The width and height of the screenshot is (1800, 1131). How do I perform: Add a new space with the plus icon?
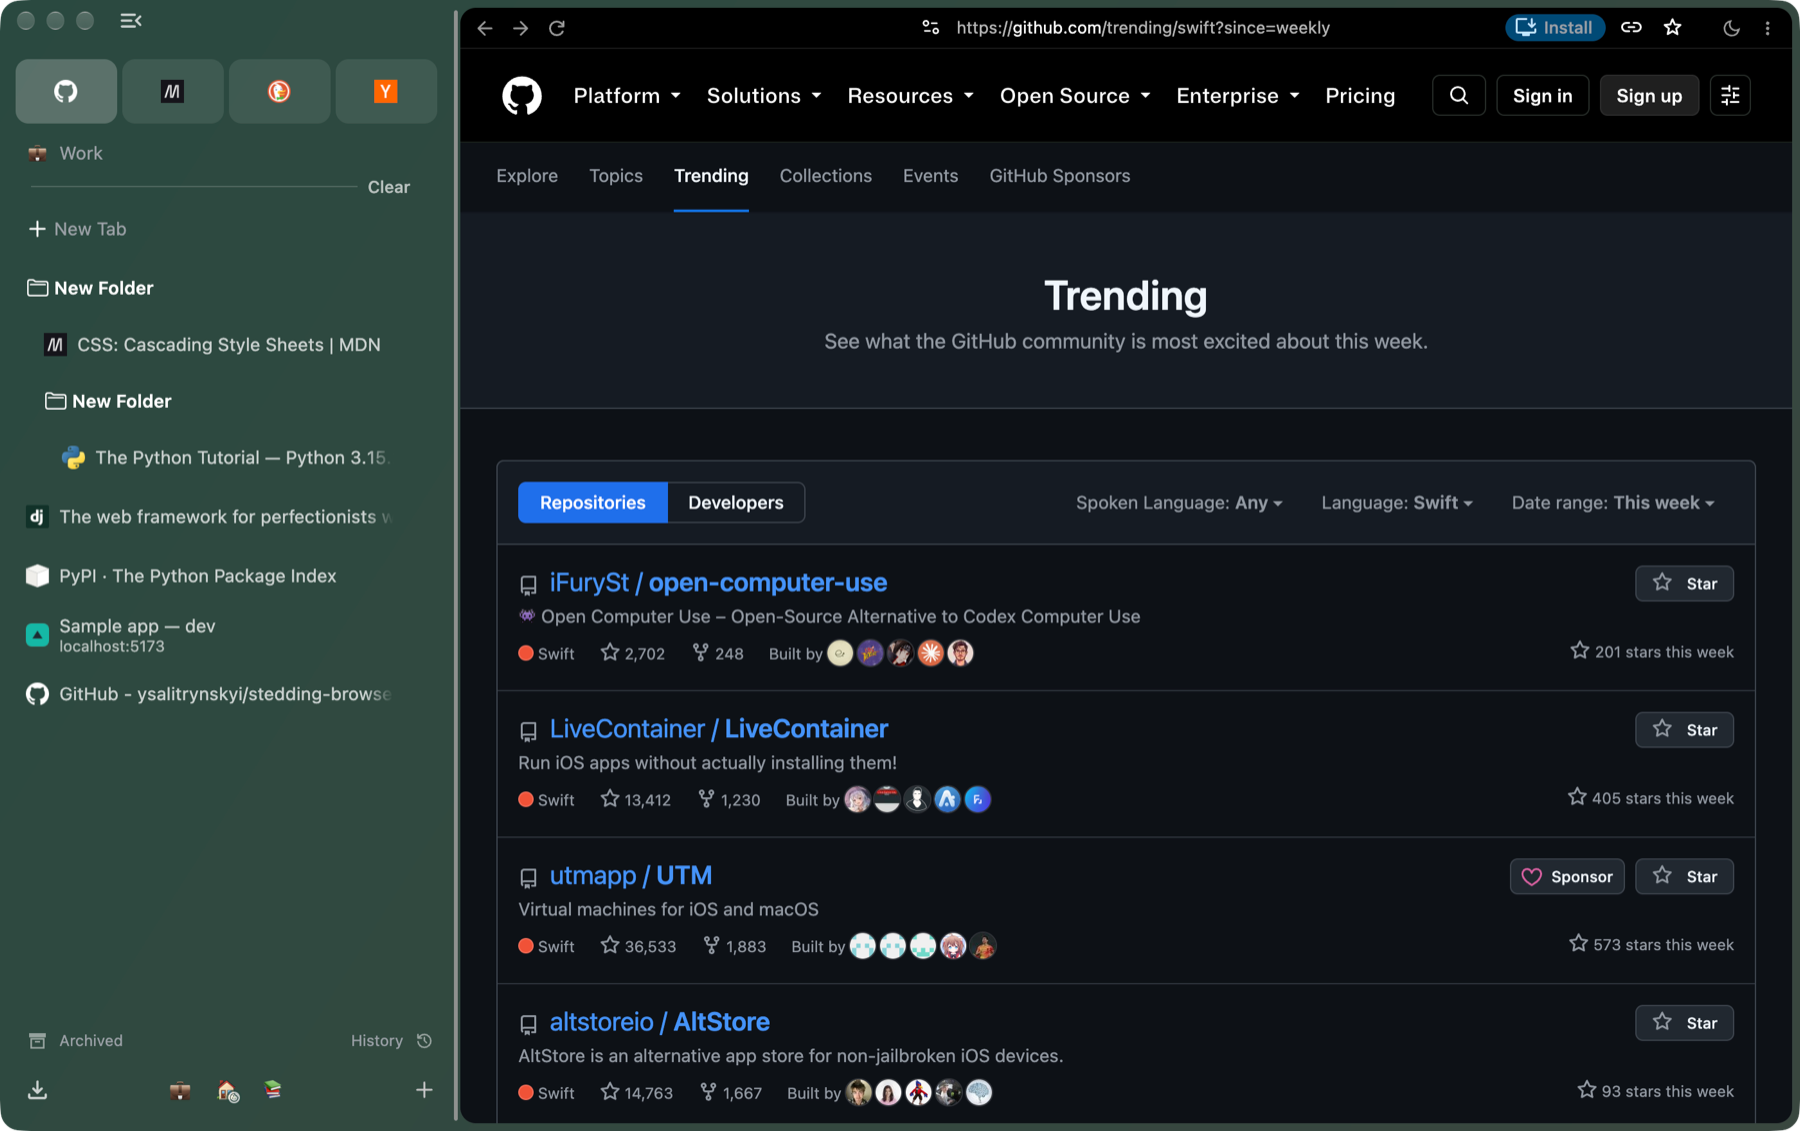click(424, 1090)
